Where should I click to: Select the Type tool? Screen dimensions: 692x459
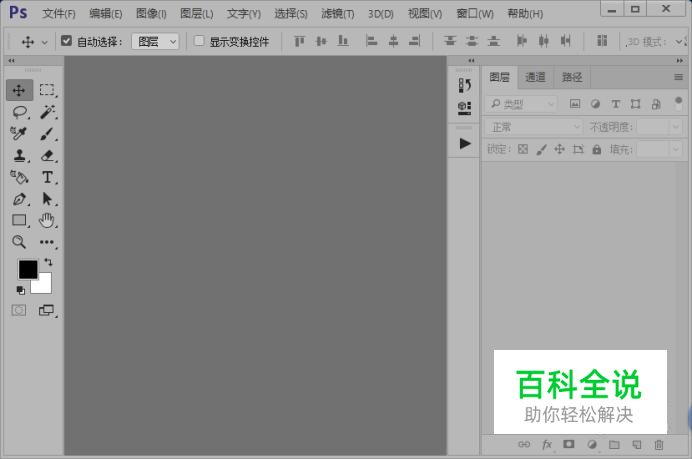pyautogui.click(x=47, y=177)
